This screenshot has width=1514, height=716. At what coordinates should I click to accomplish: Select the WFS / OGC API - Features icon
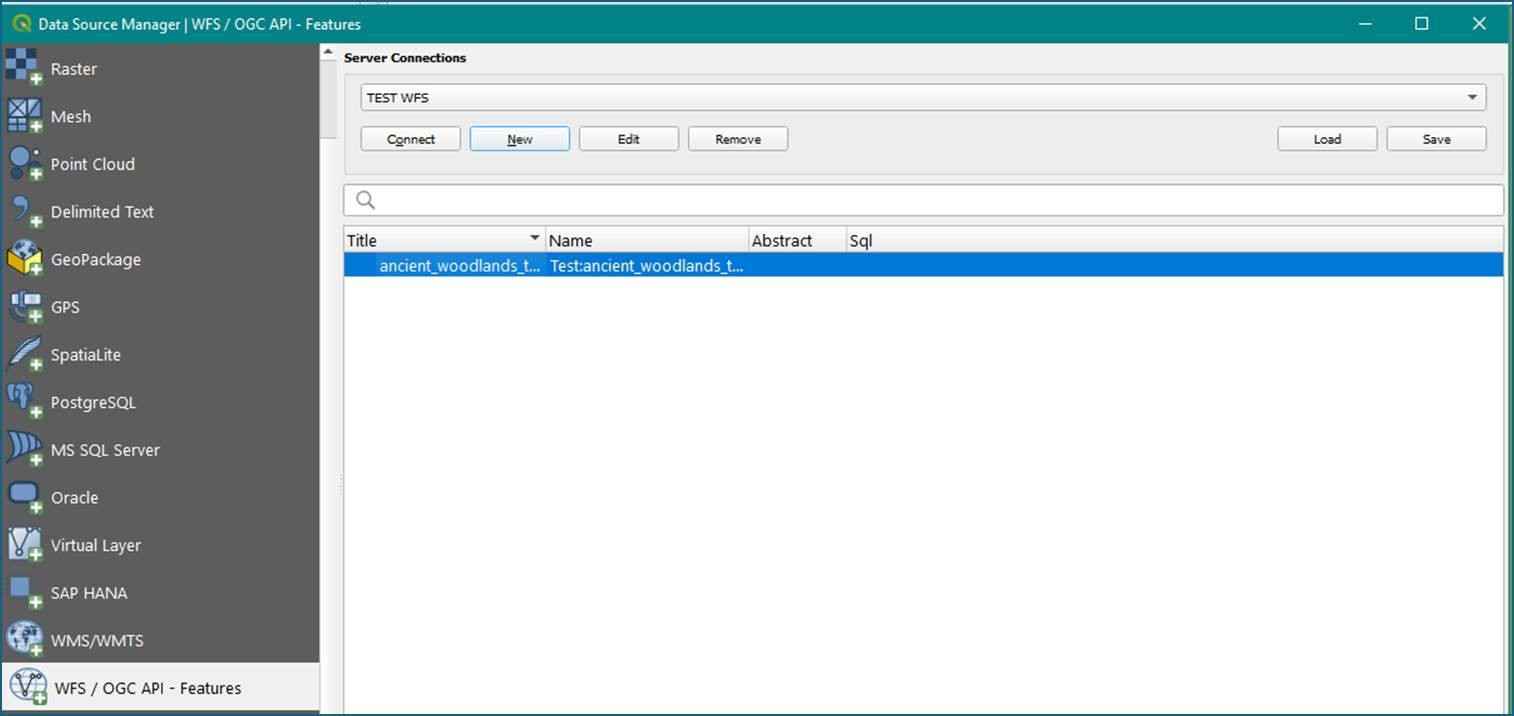pos(26,688)
